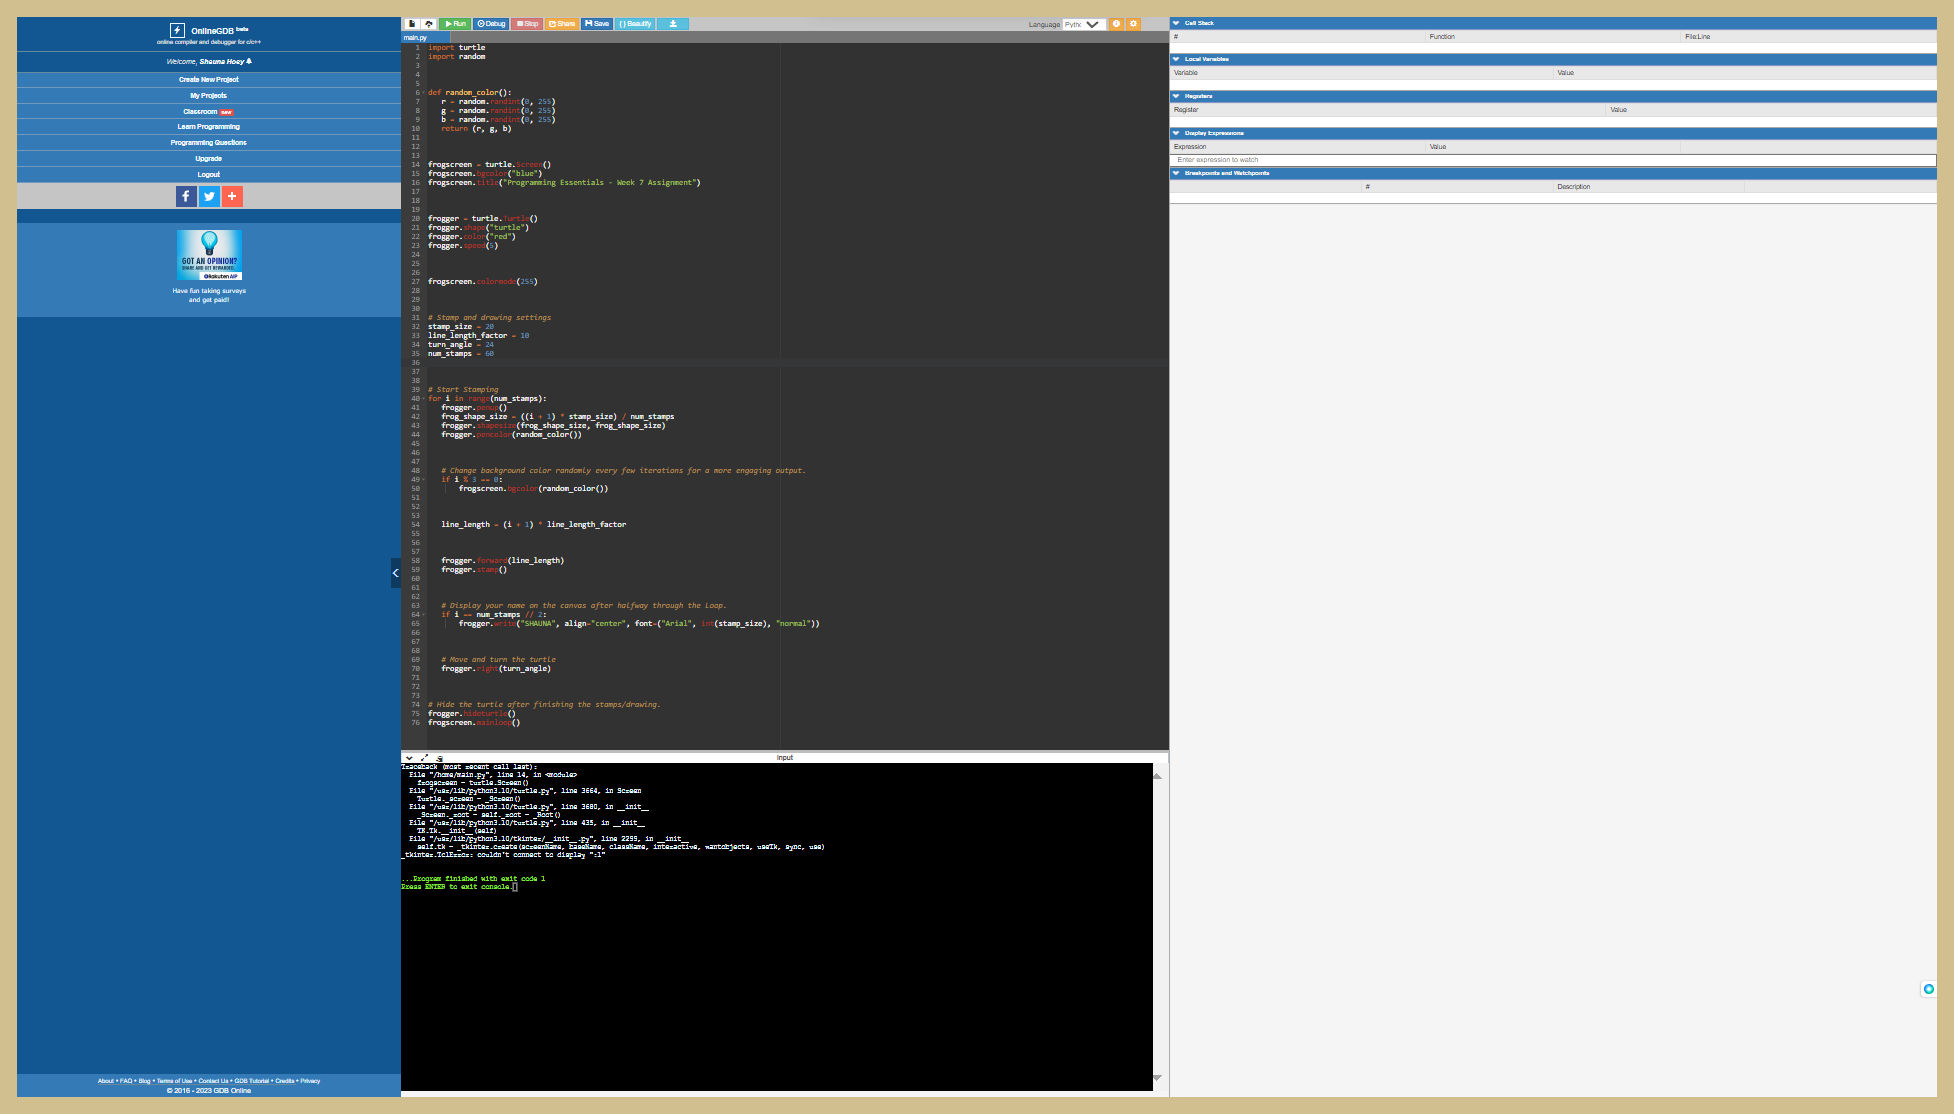Screen dimensions: 1954x1114
Task: Click Logout in the sidebar
Action: 209,174
